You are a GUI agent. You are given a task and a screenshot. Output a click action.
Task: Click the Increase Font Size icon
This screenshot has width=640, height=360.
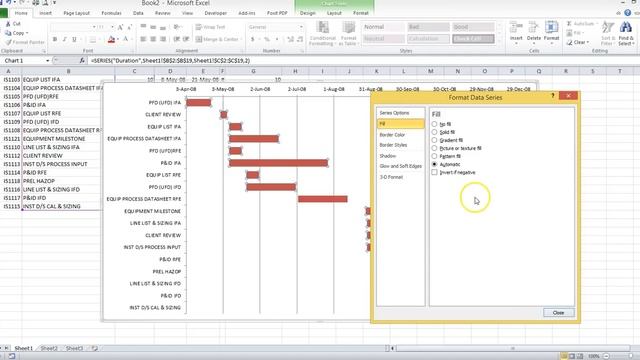[120, 27]
